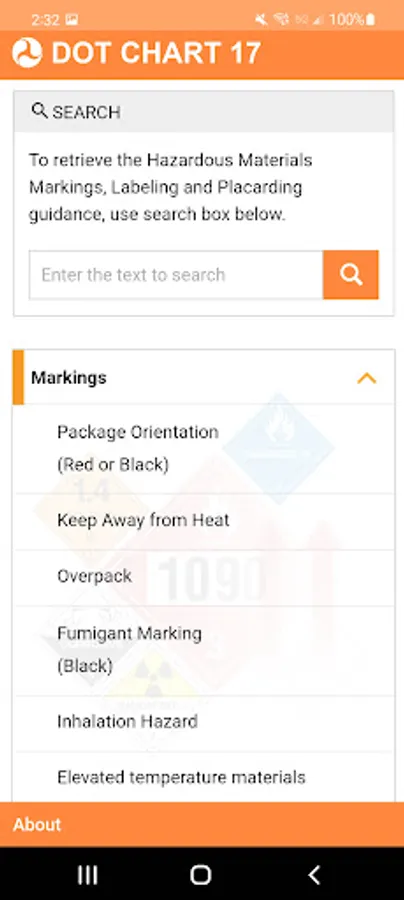Tap the orange search magnifier button
This screenshot has width=404, height=900.
point(351,275)
